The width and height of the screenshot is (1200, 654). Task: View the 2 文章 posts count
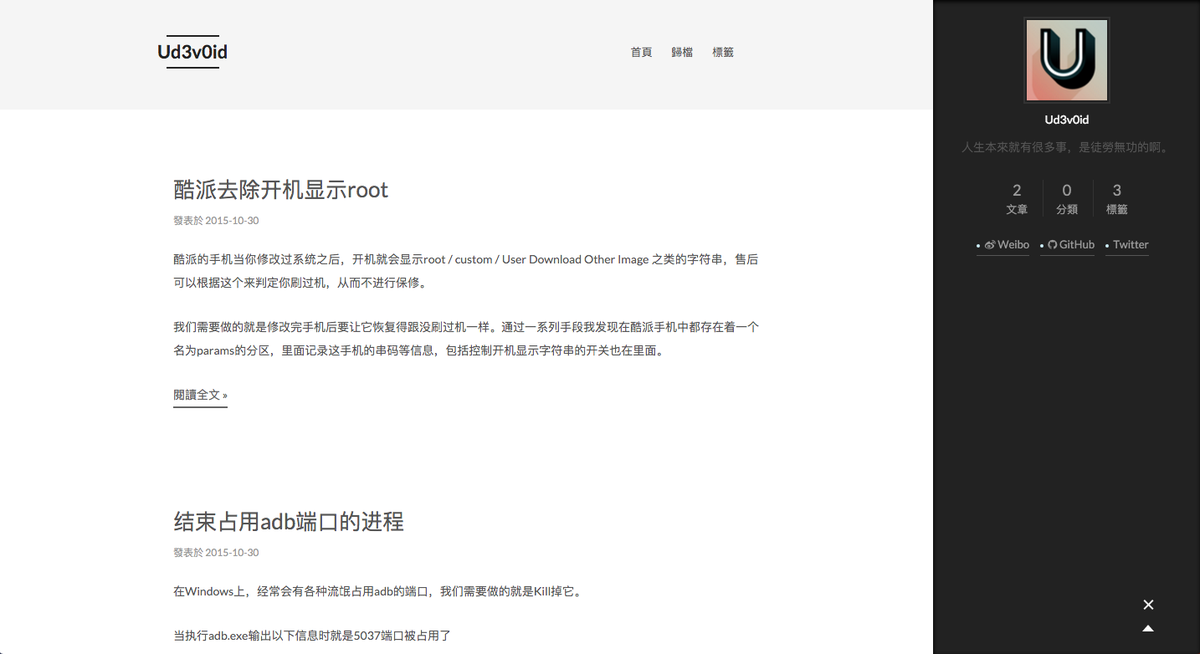click(1017, 198)
